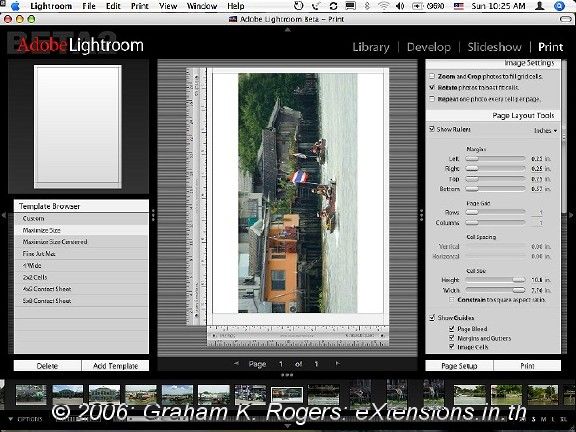Open the View menu

[168, 6]
